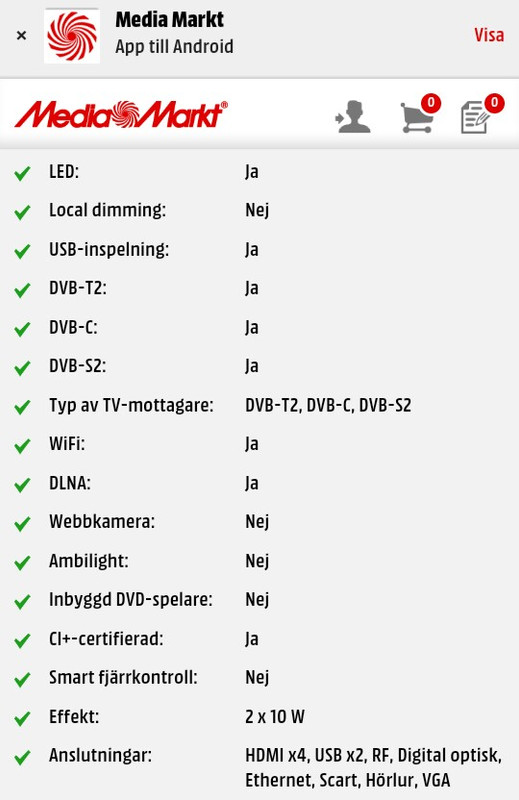
Task: Open the account login icon
Action: coord(353,117)
